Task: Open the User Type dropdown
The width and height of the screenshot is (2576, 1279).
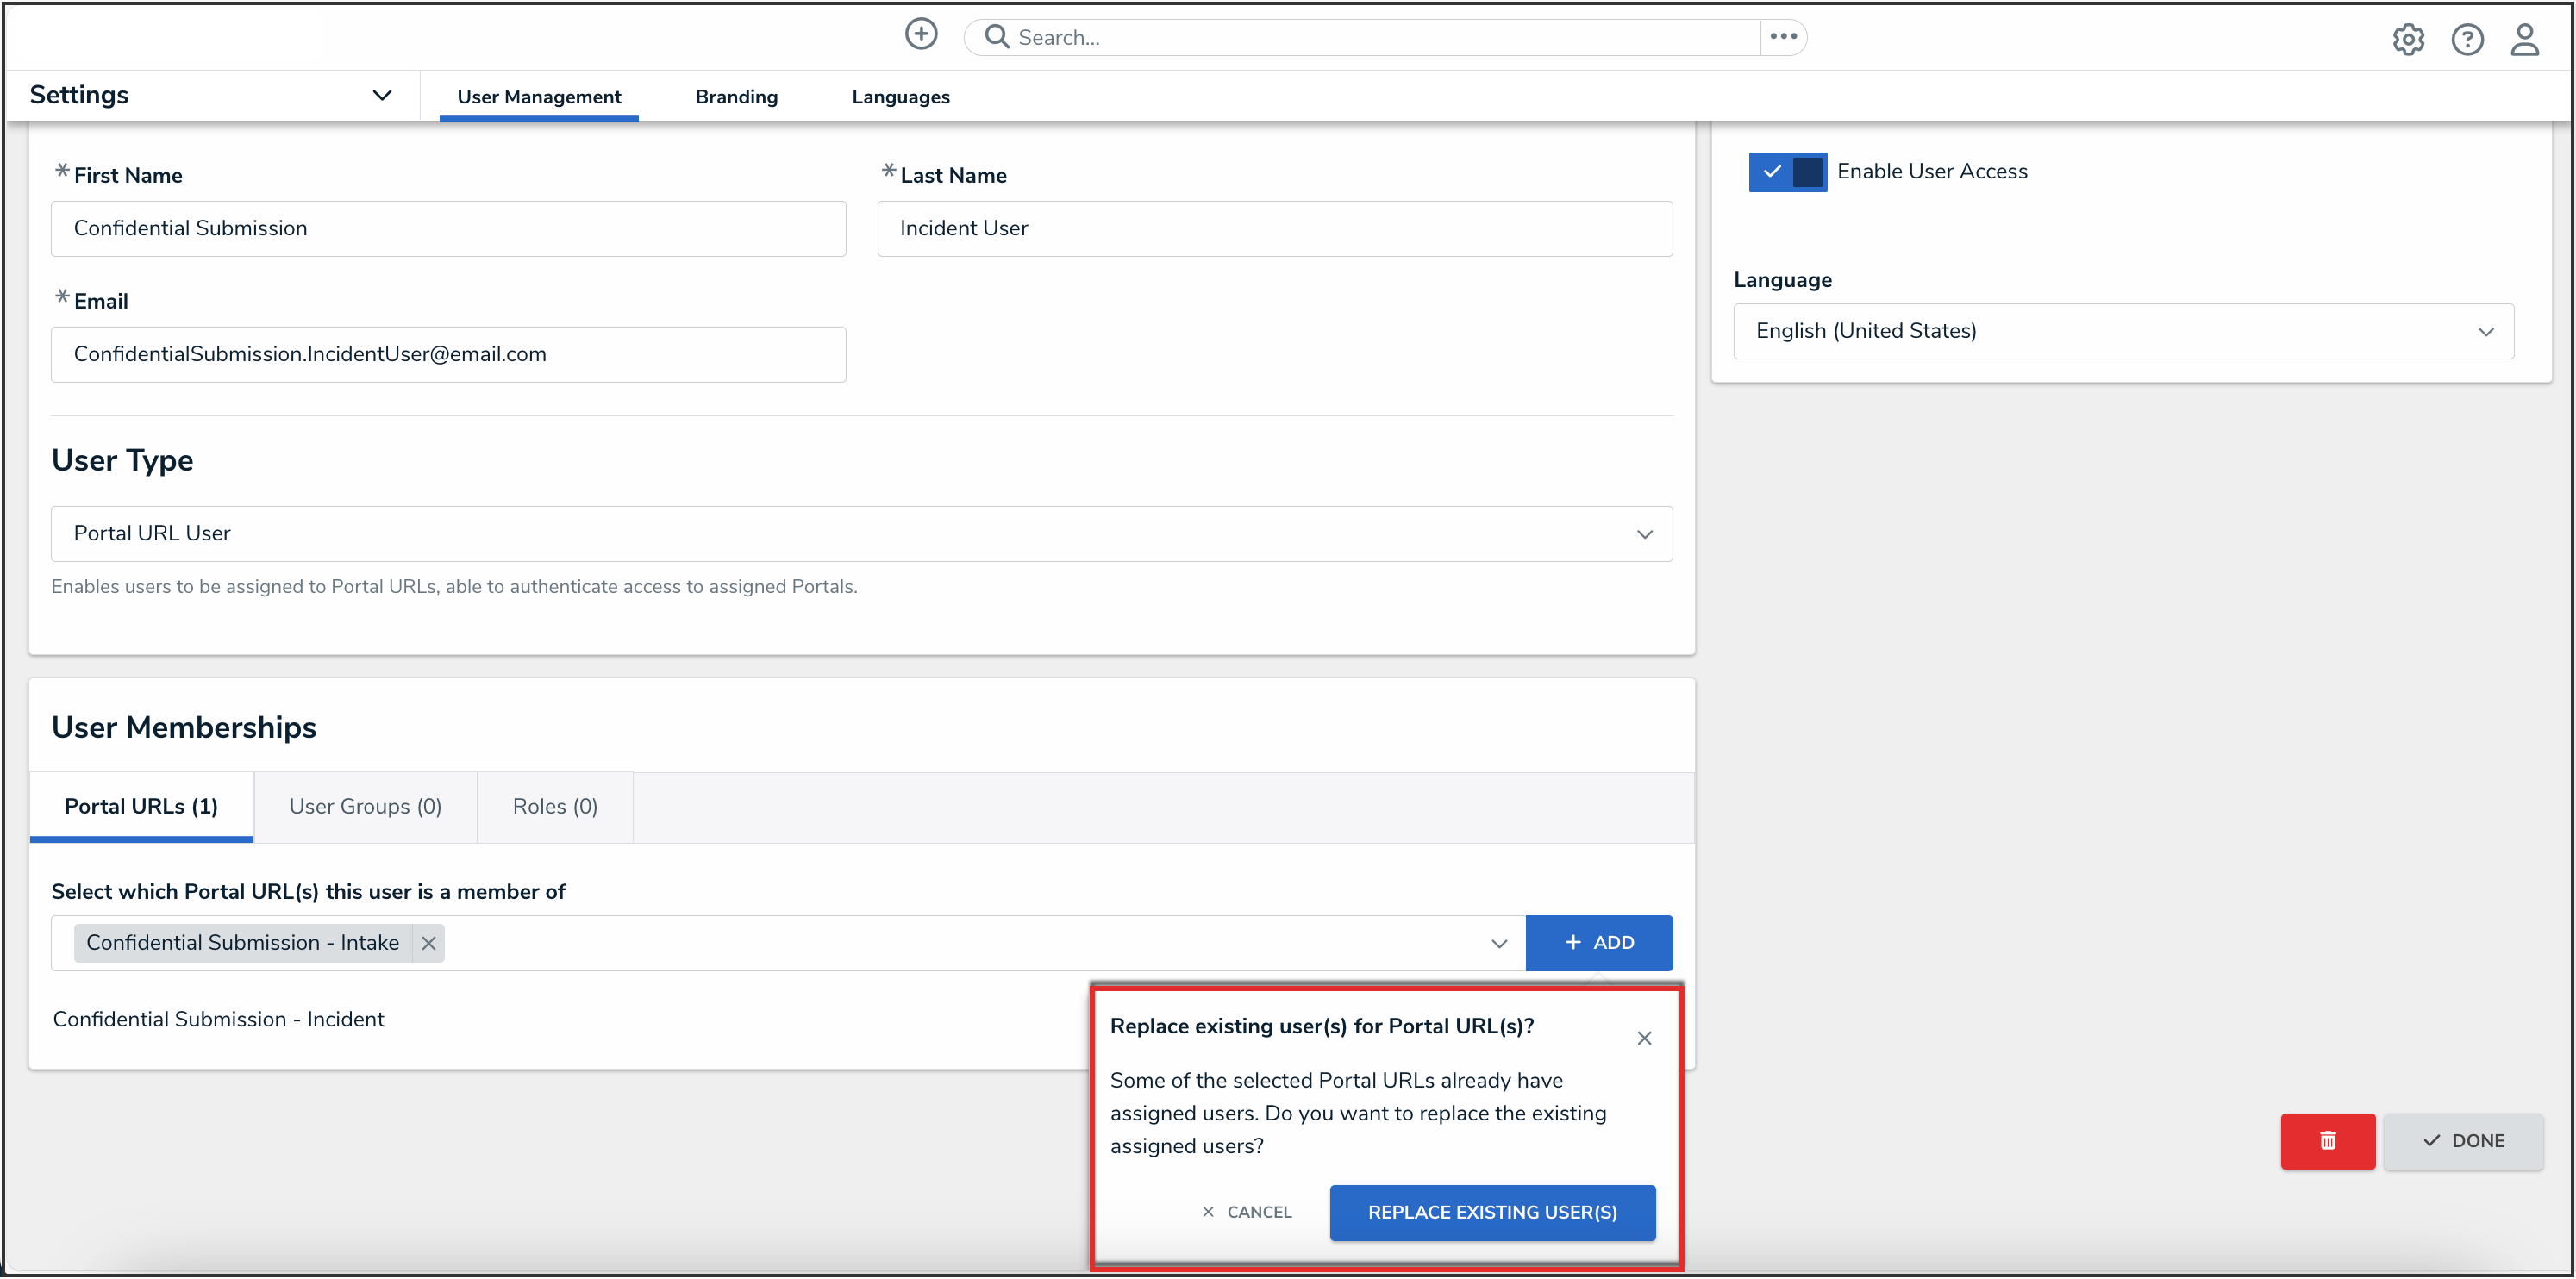Action: (861, 534)
